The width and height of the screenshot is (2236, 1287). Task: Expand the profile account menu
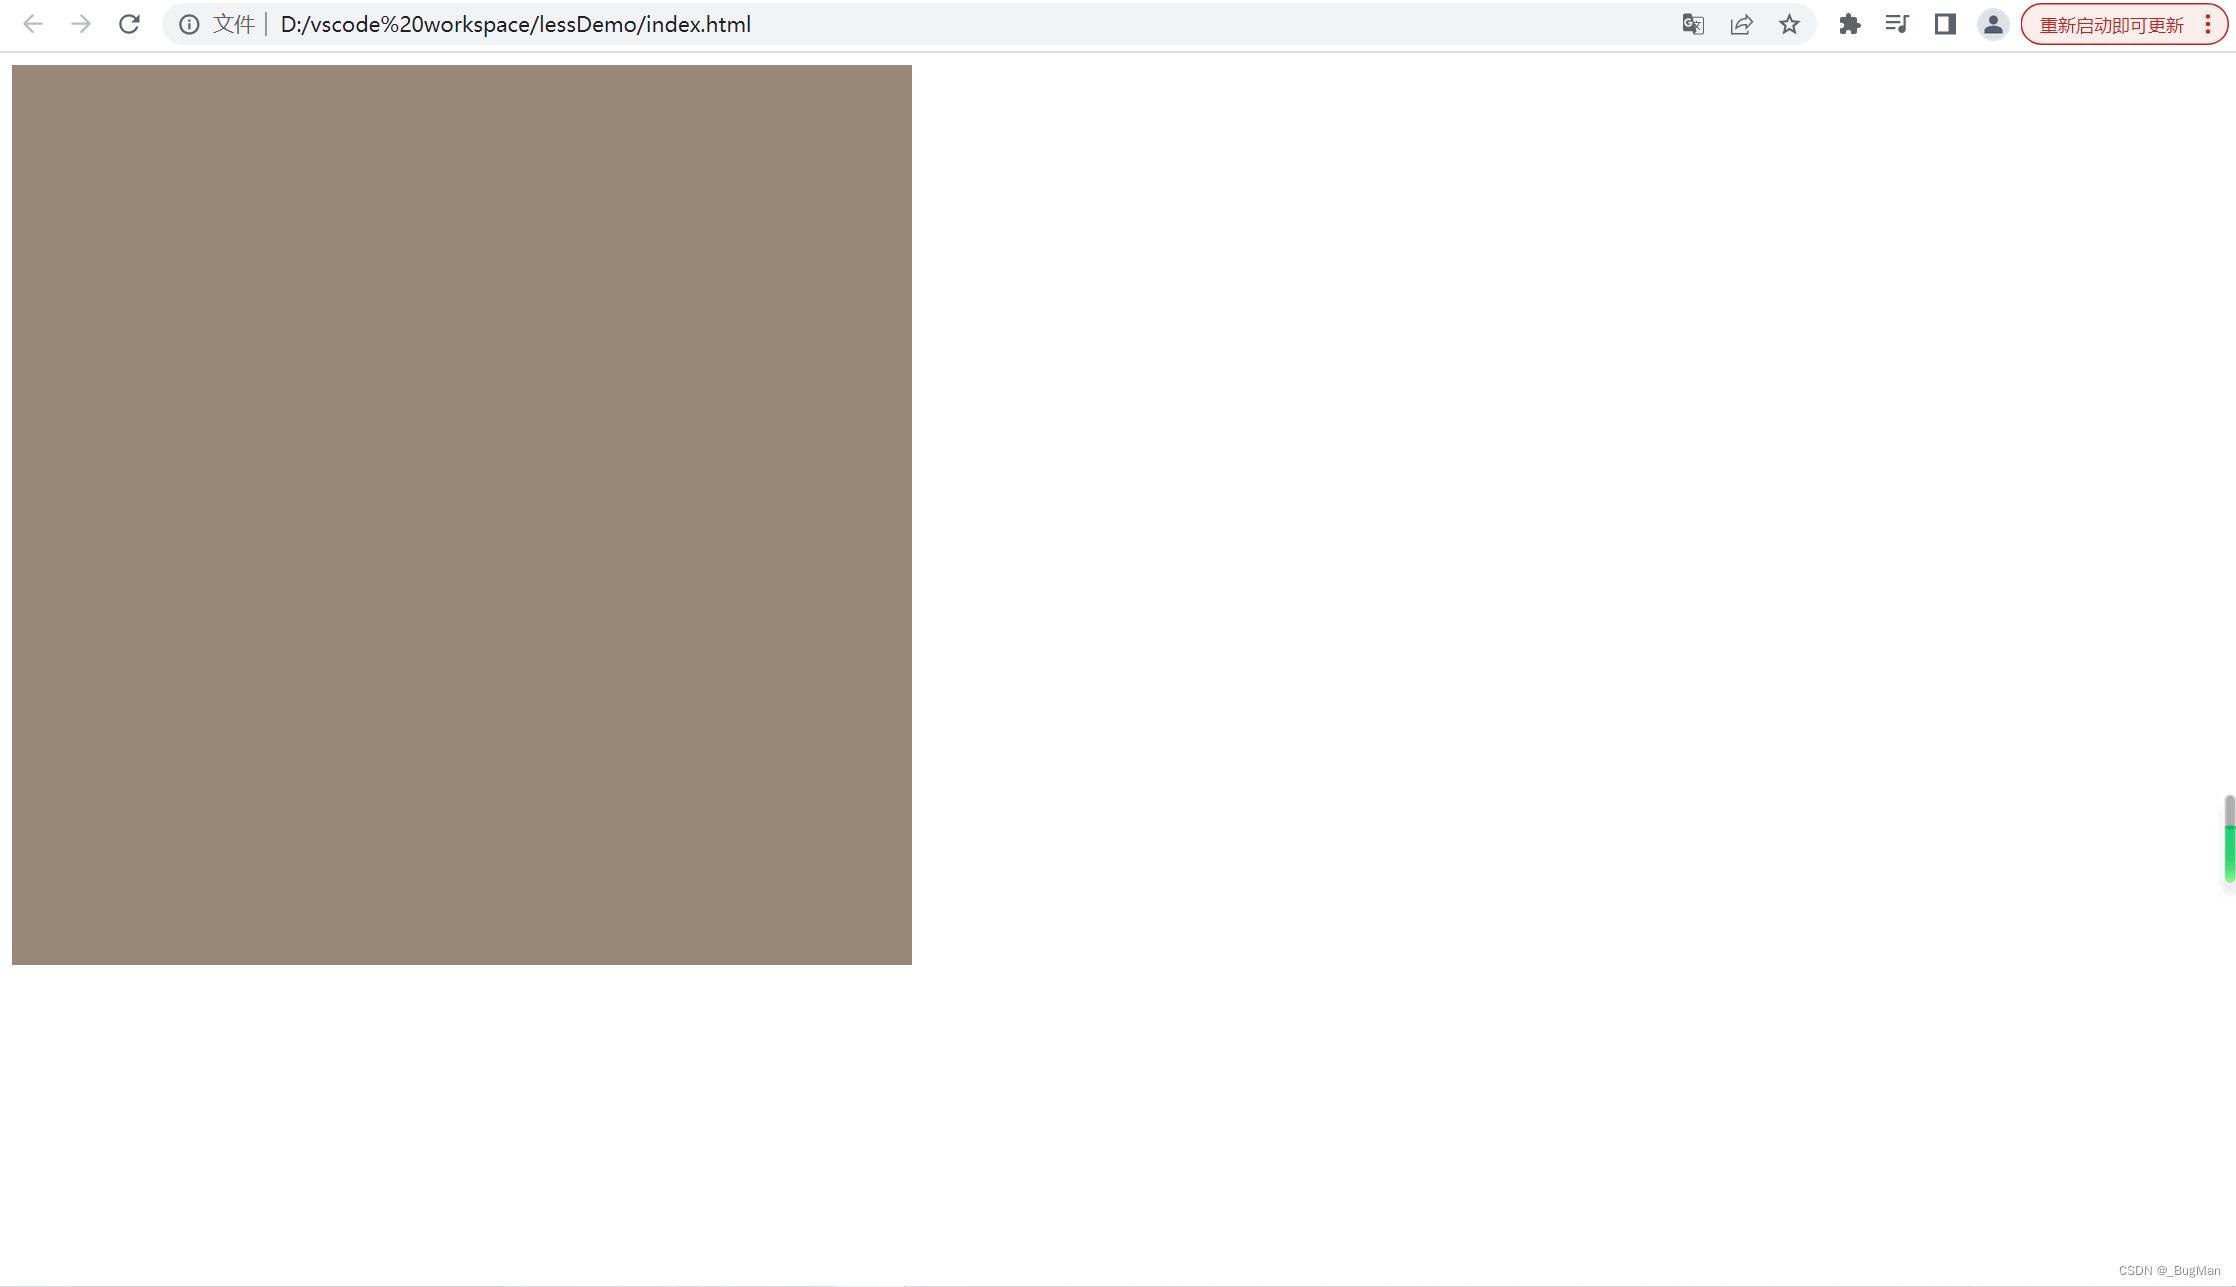[x=1993, y=24]
